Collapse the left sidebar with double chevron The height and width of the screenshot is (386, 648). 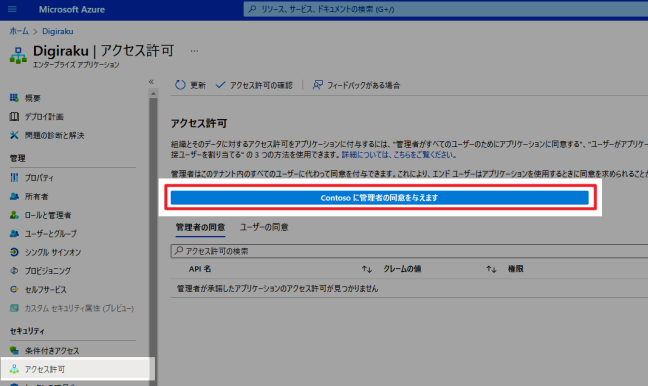click(x=151, y=82)
